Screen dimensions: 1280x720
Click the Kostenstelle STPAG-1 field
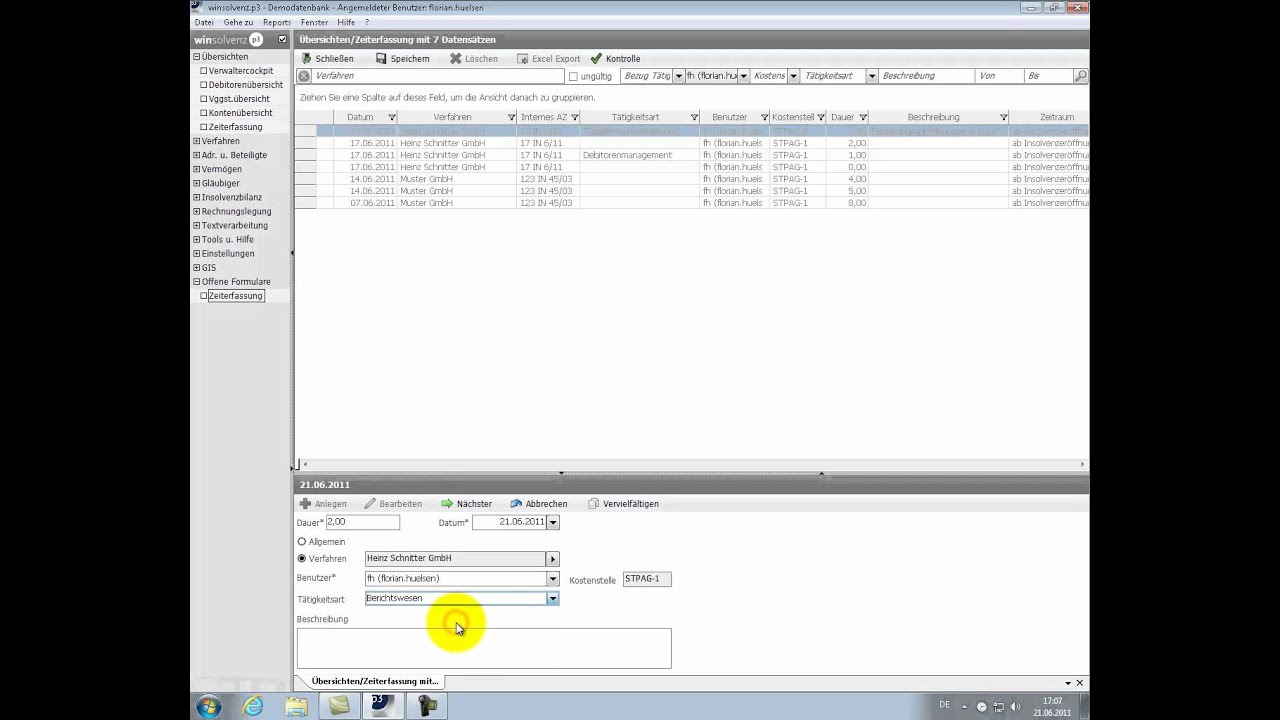coord(647,578)
